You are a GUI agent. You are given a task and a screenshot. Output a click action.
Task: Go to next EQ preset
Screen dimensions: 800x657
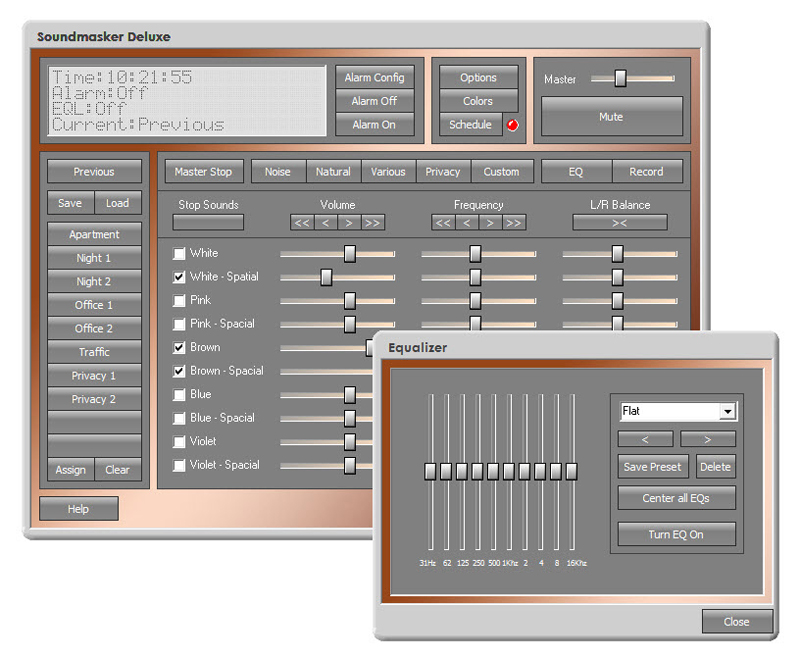708,439
